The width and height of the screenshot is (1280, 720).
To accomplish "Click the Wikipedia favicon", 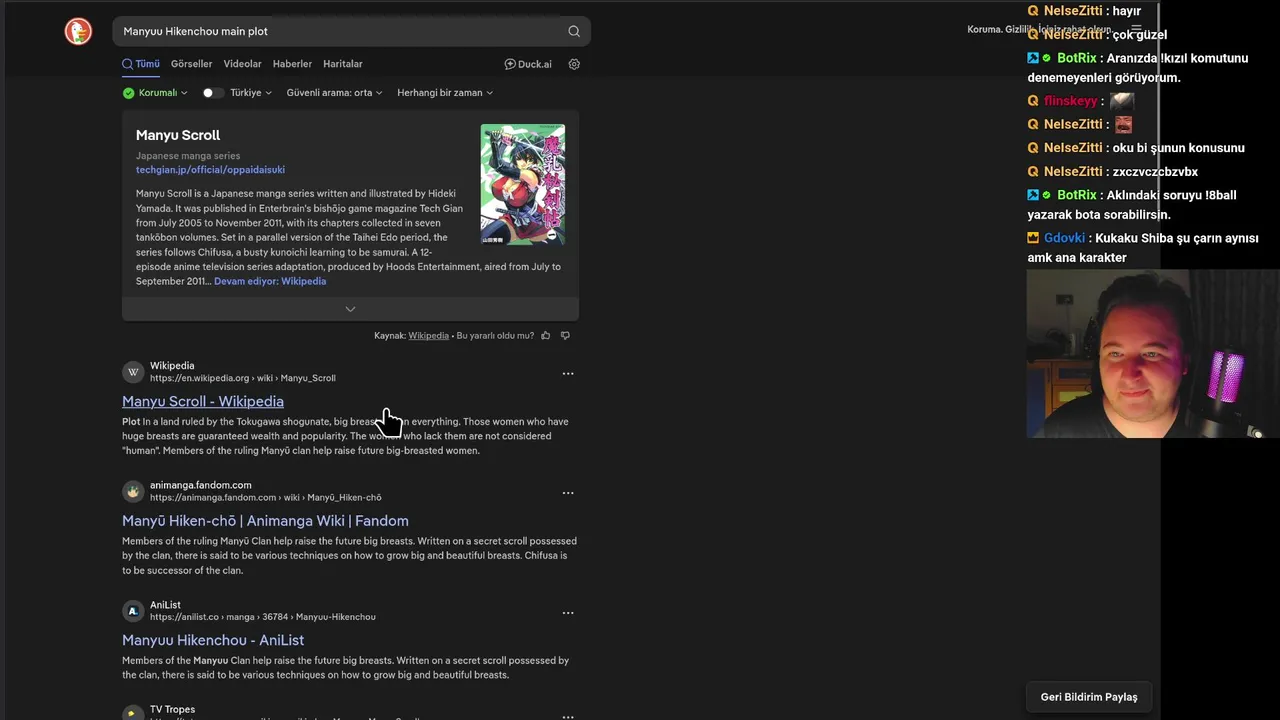I will 133,372.
